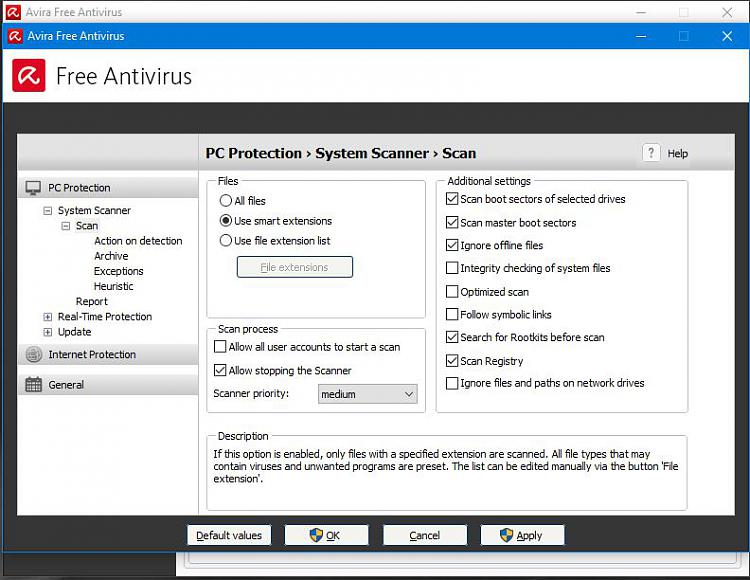The height and width of the screenshot is (580, 750).
Task: Select Use file extension list option
Action: click(x=225, y=241)
